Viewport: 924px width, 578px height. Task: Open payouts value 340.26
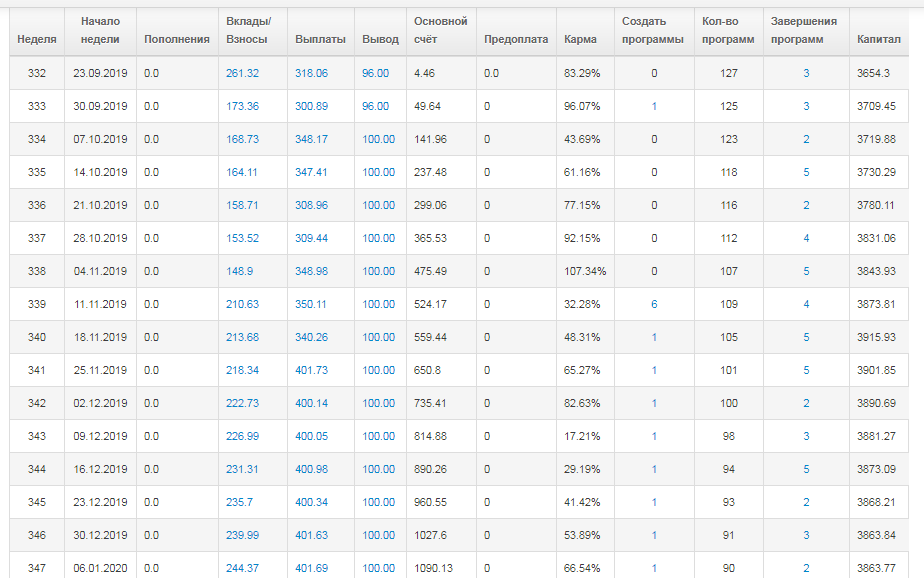(311, 337)
